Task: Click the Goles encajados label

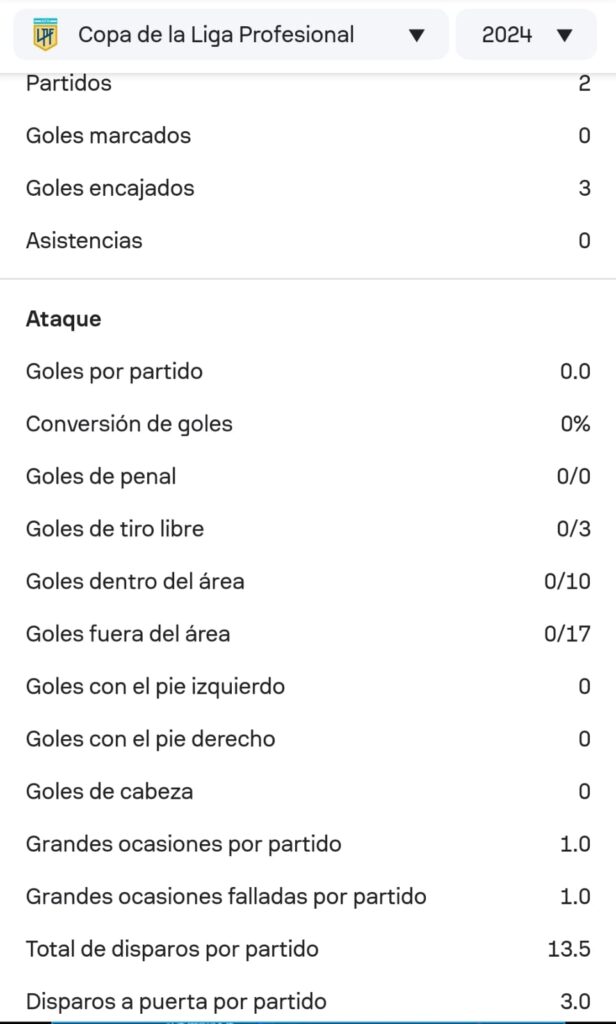Action: (x=110, y=188)
